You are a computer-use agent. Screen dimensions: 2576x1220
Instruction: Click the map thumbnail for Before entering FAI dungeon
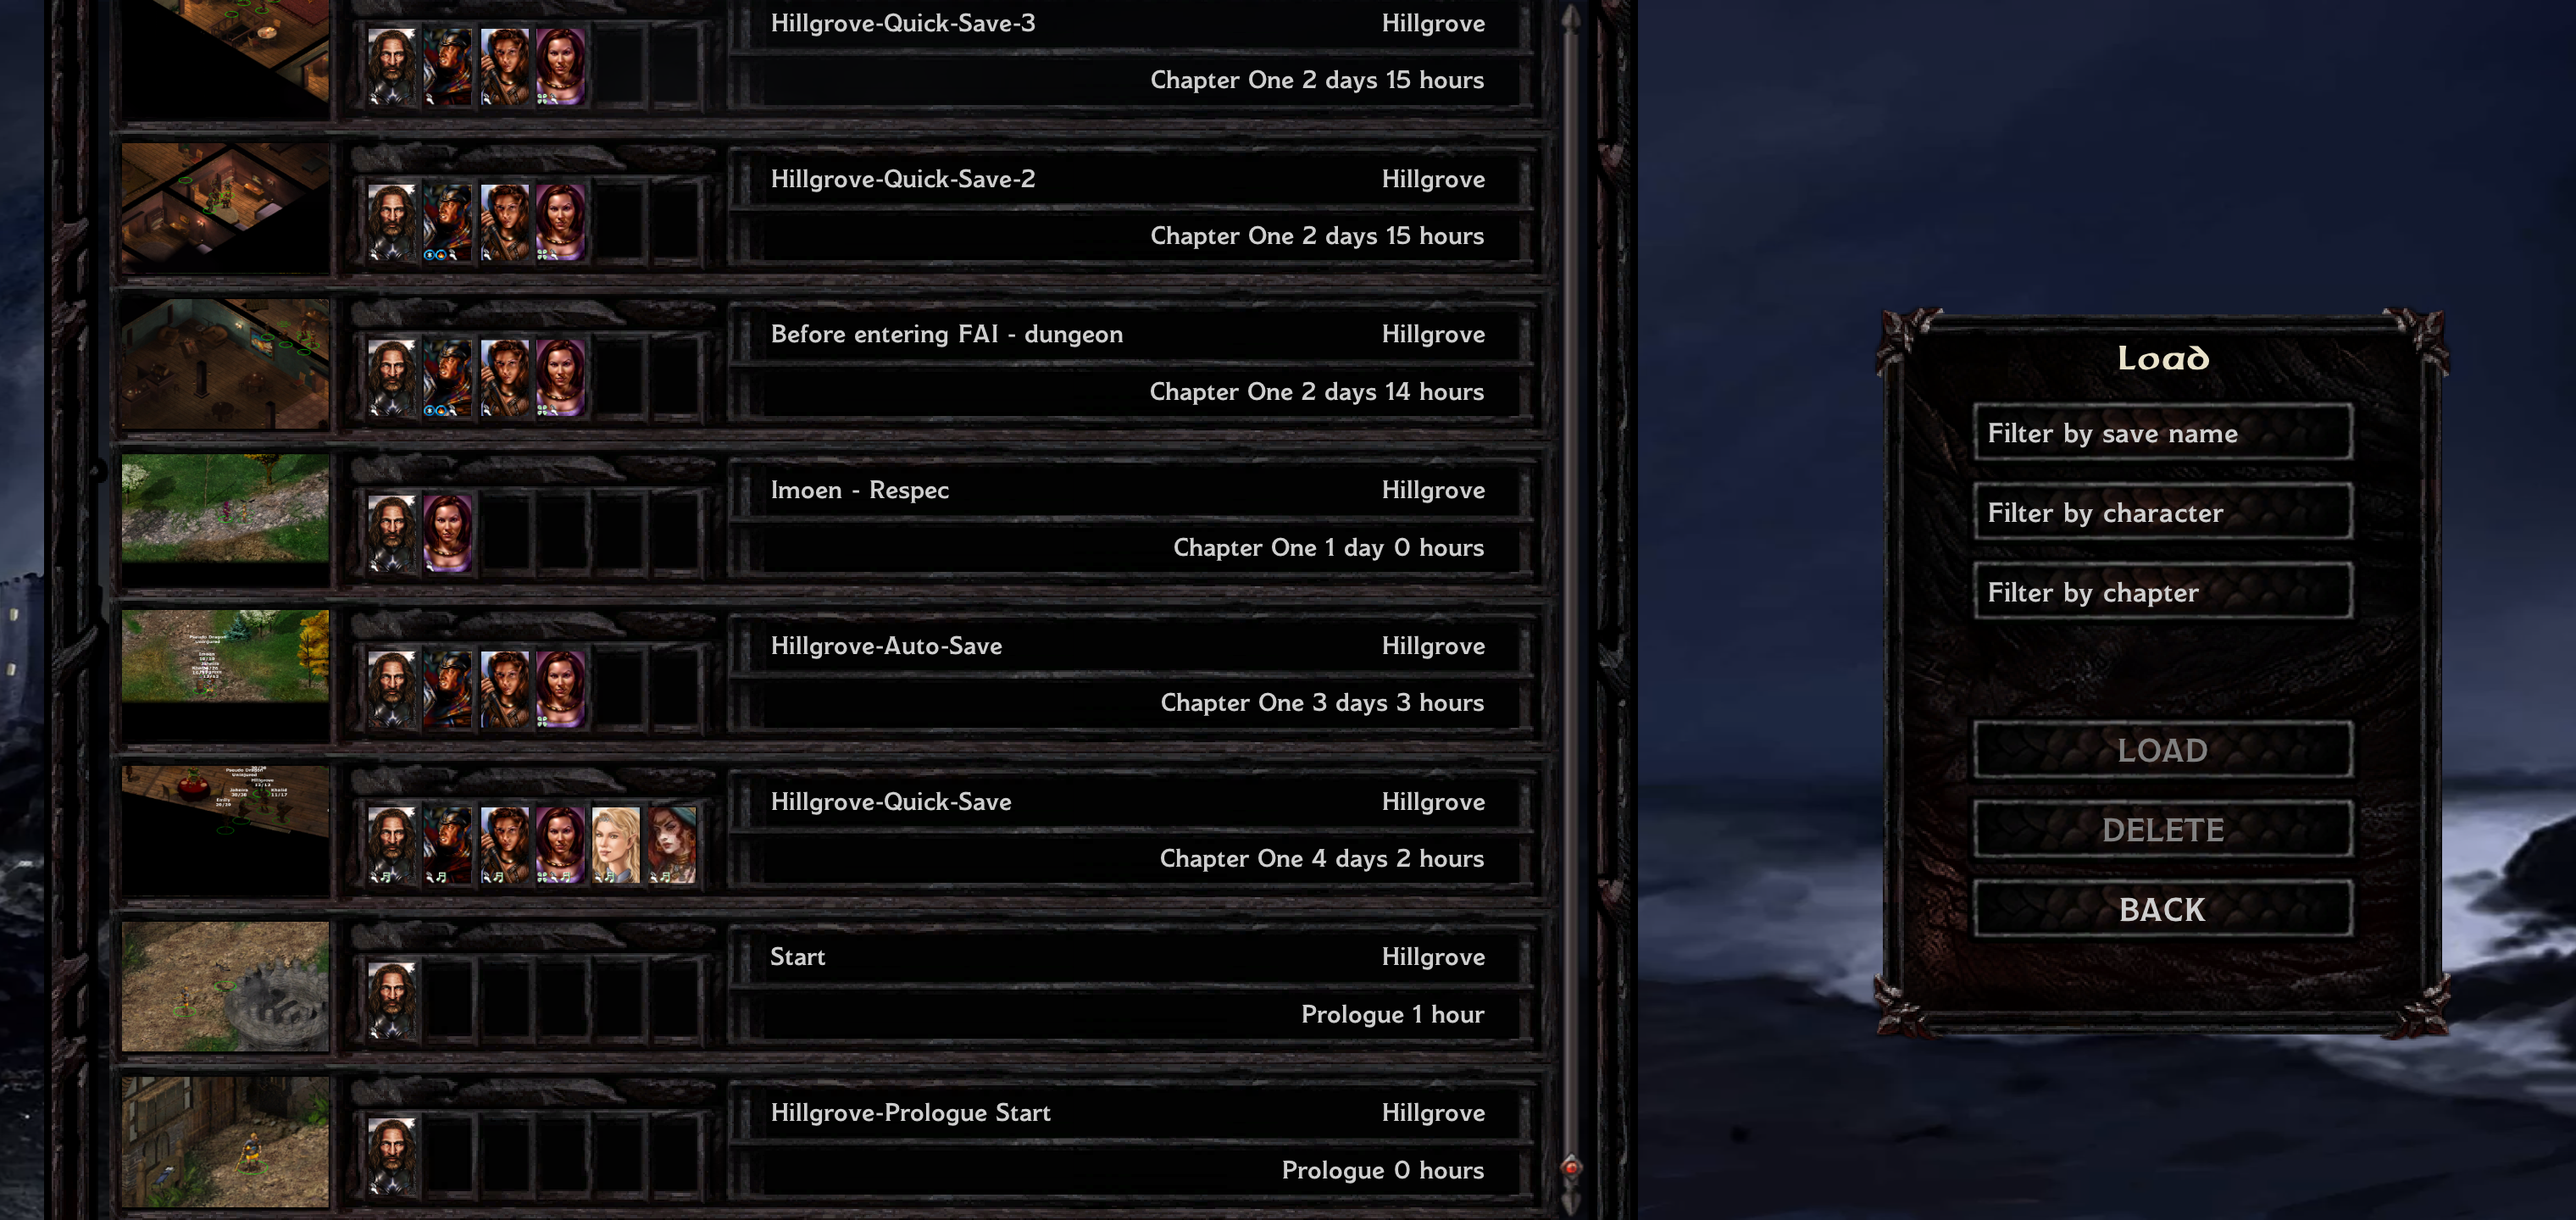(228, 363)
